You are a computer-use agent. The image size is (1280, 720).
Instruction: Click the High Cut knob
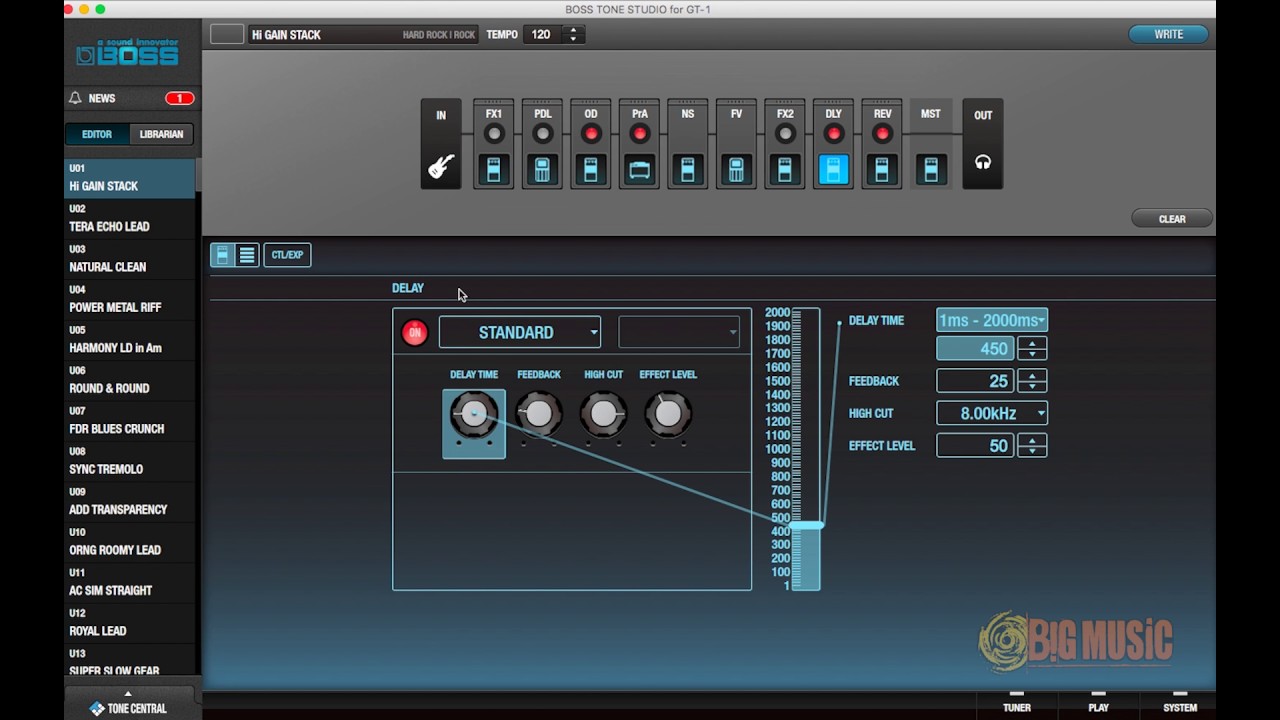tap(604, 414)
